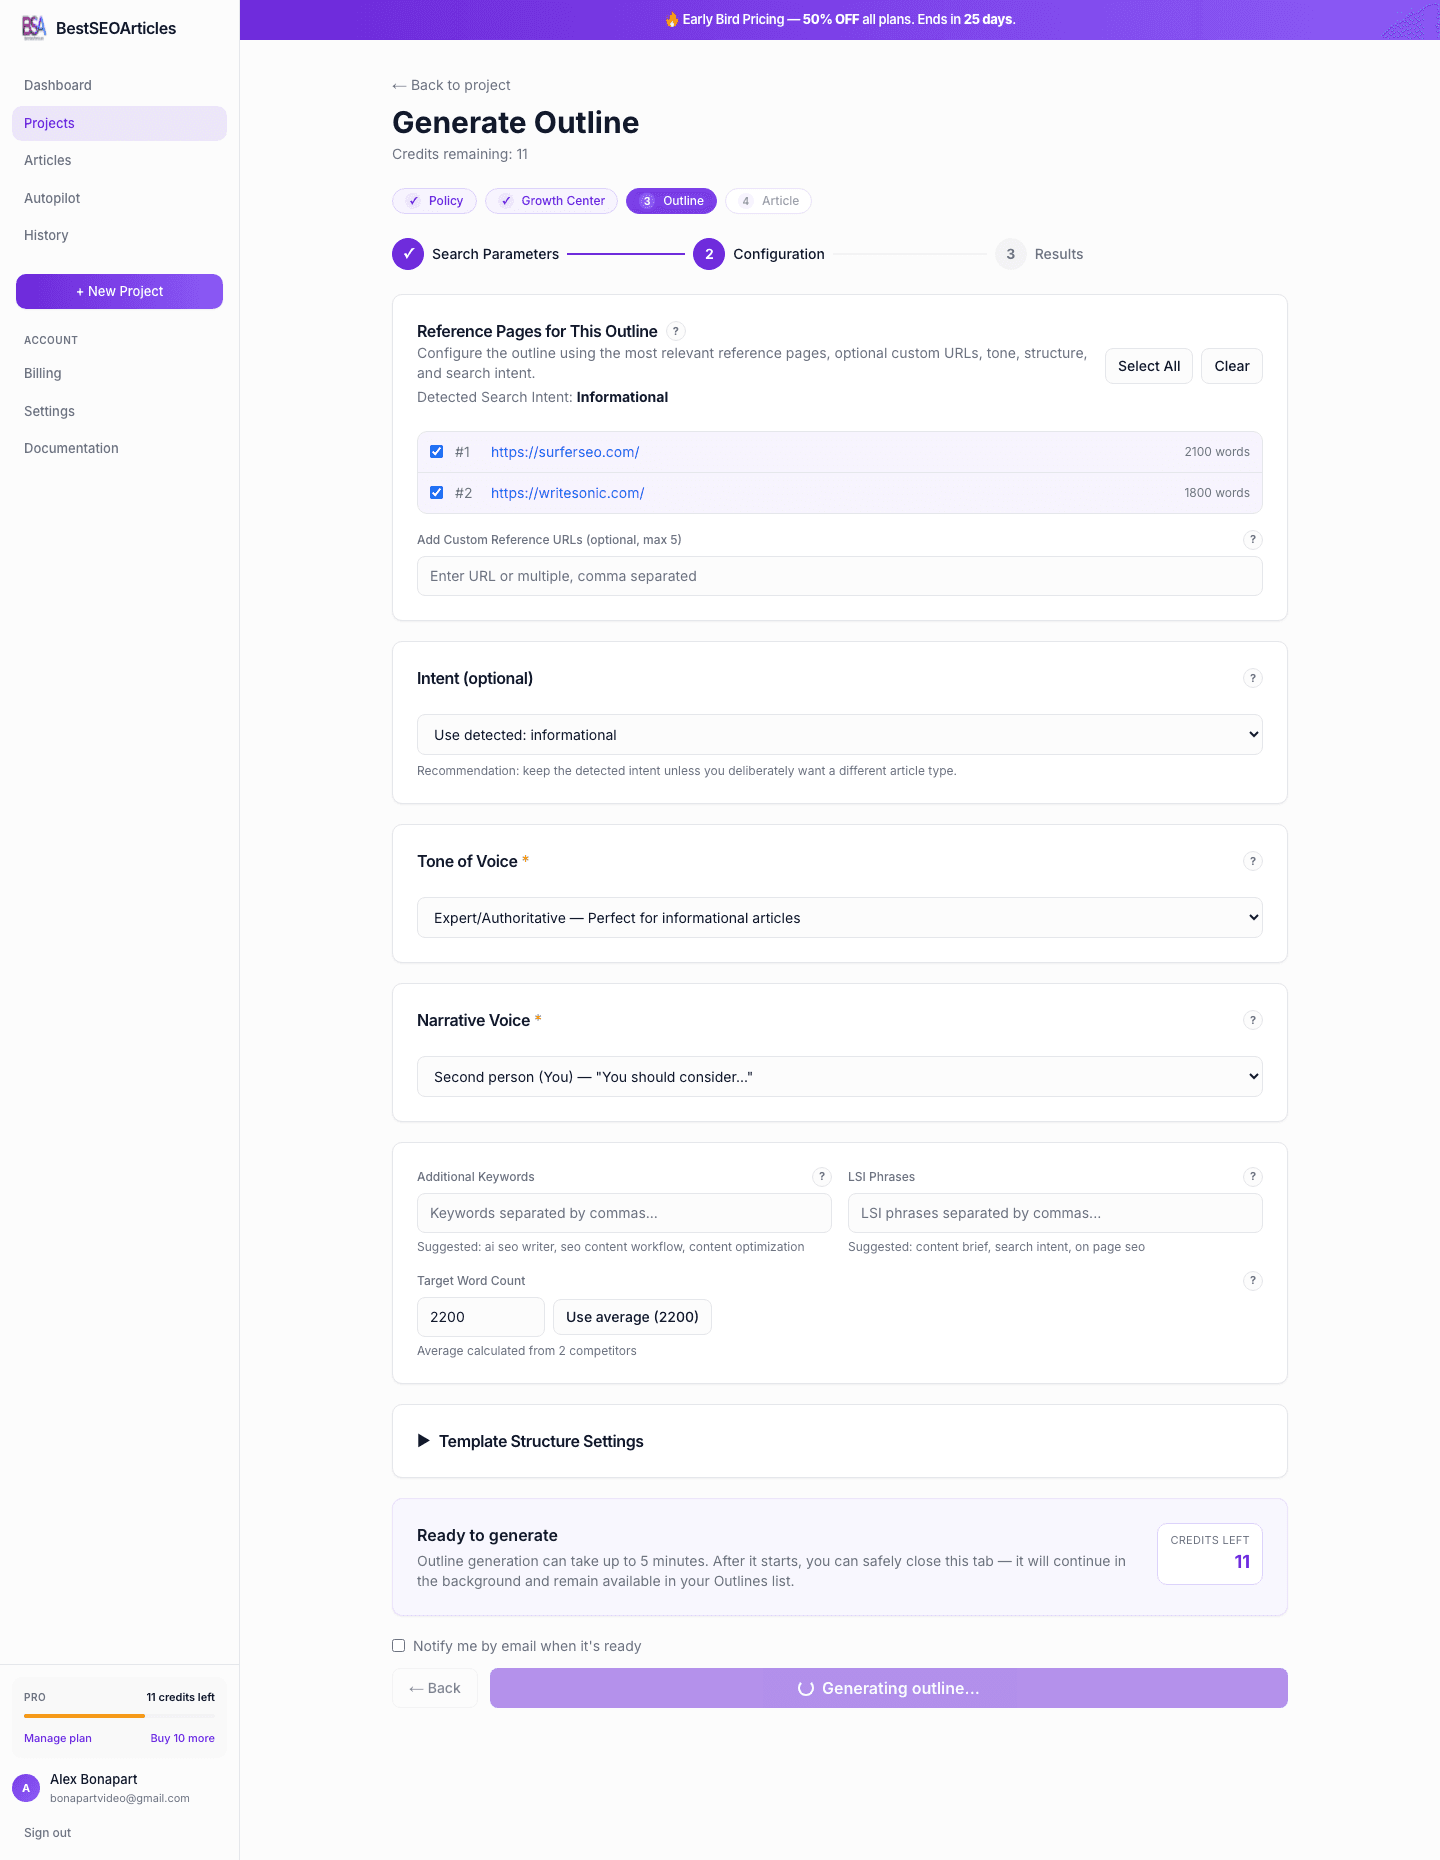Open Articles in the sidebar

48,160
